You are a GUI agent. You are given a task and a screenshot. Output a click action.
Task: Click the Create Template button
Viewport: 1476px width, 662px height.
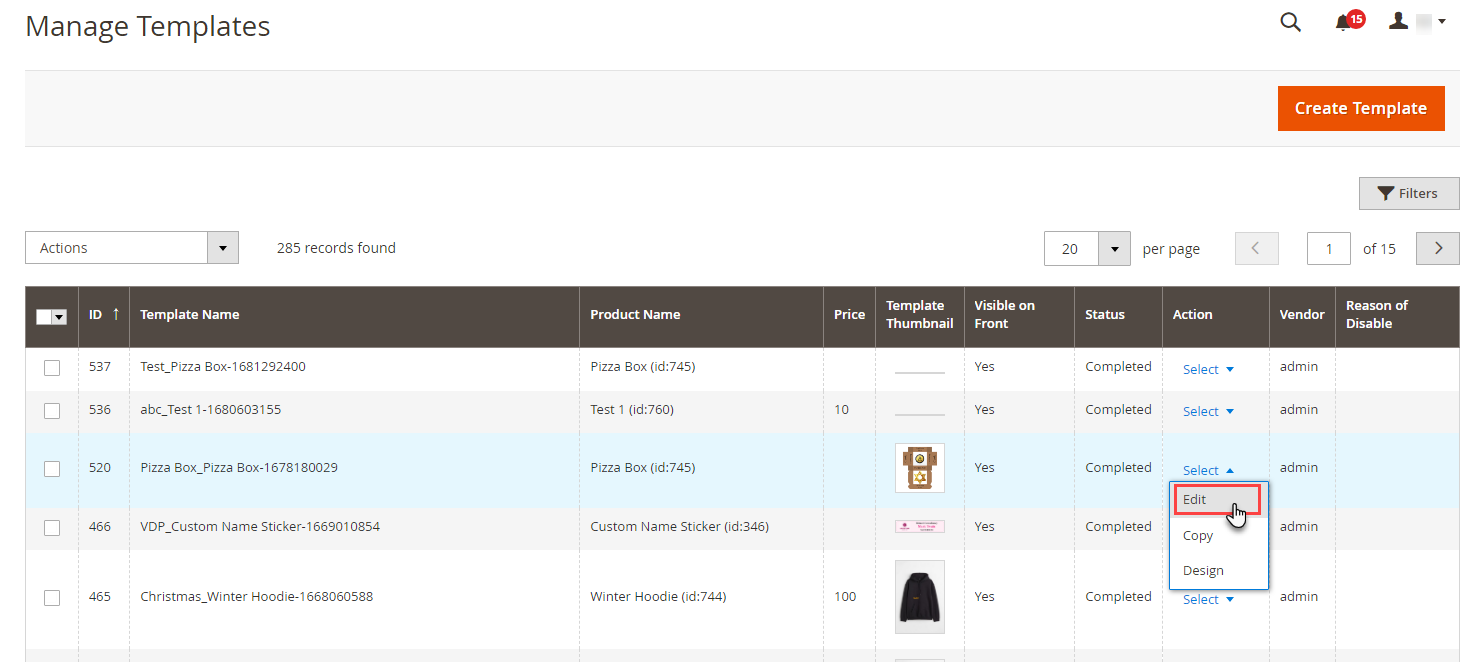[x=1360, y=108]
